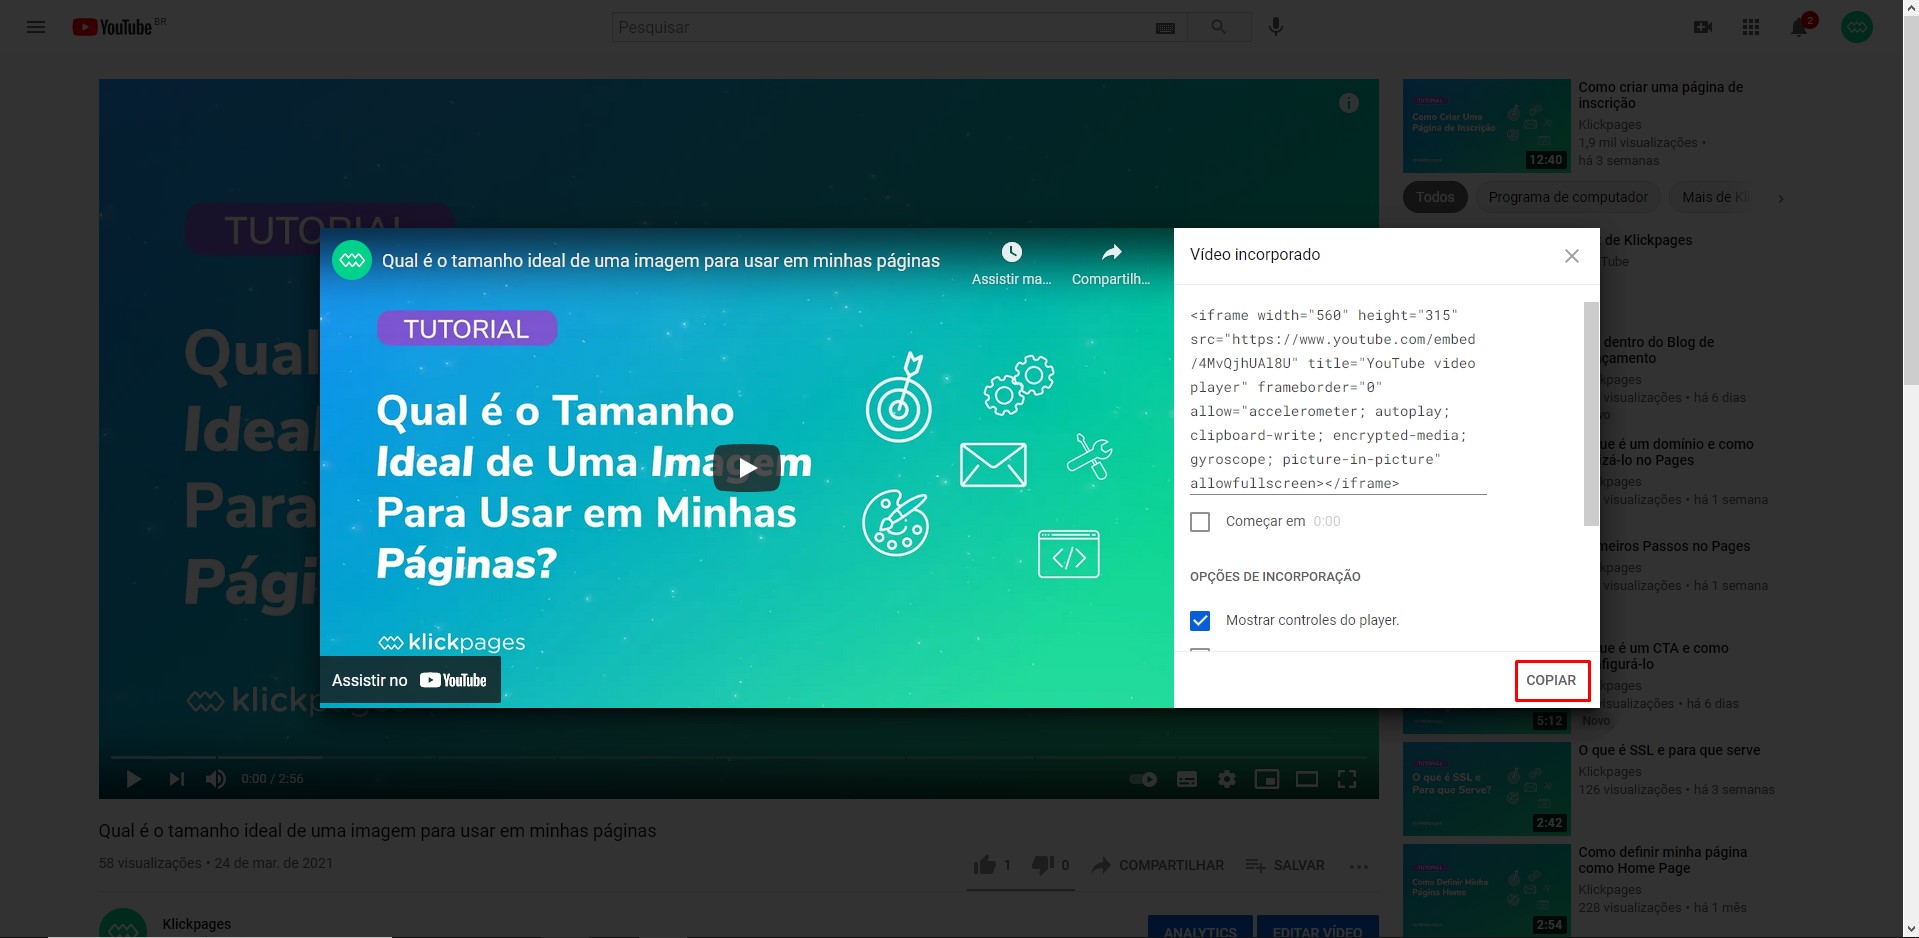Enable miniplayer mode
This screenshot has height=938, width=1919.
[1267, 779]
